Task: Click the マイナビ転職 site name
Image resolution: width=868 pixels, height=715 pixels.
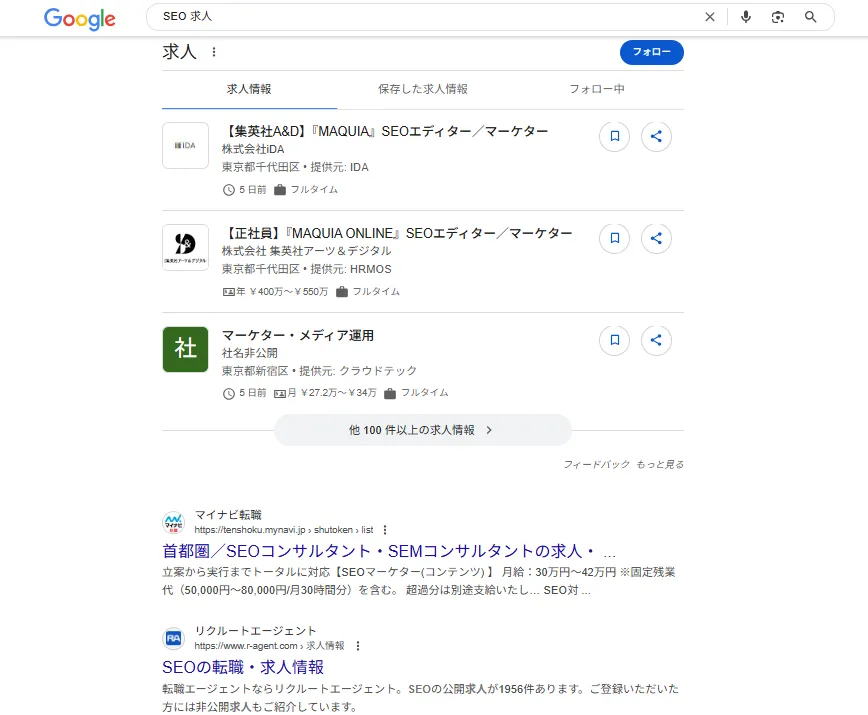Action: click(228, 515)
